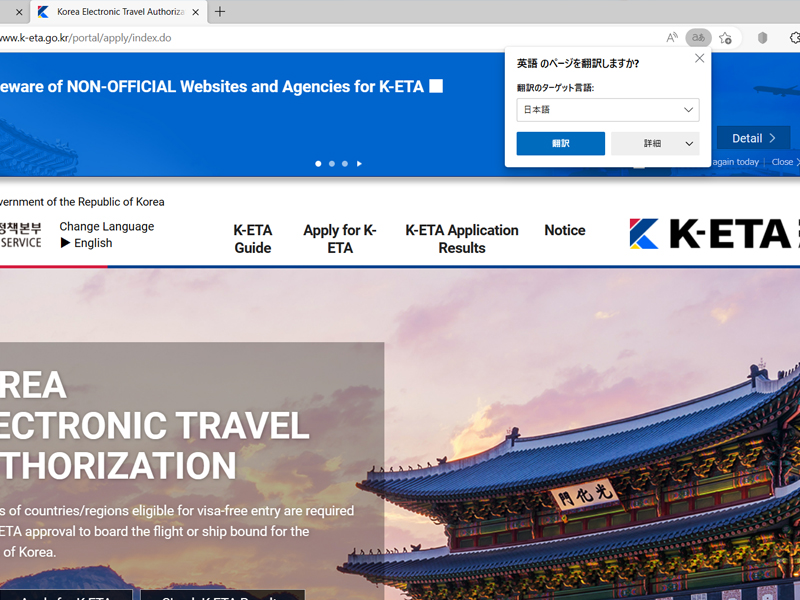This screenshot has width=800, height=600.
Task: Click 'Government of the Republic of Korea' text
Action: [x=82, y=202]
